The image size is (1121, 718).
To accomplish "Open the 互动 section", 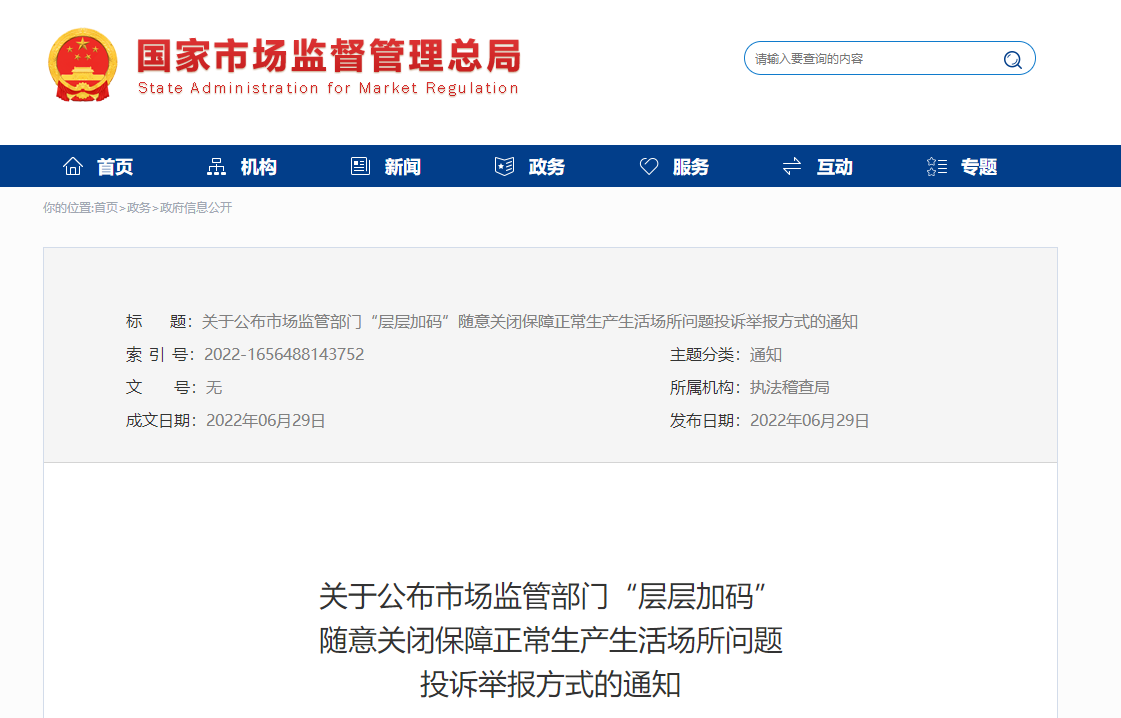I will coord(833,166).
